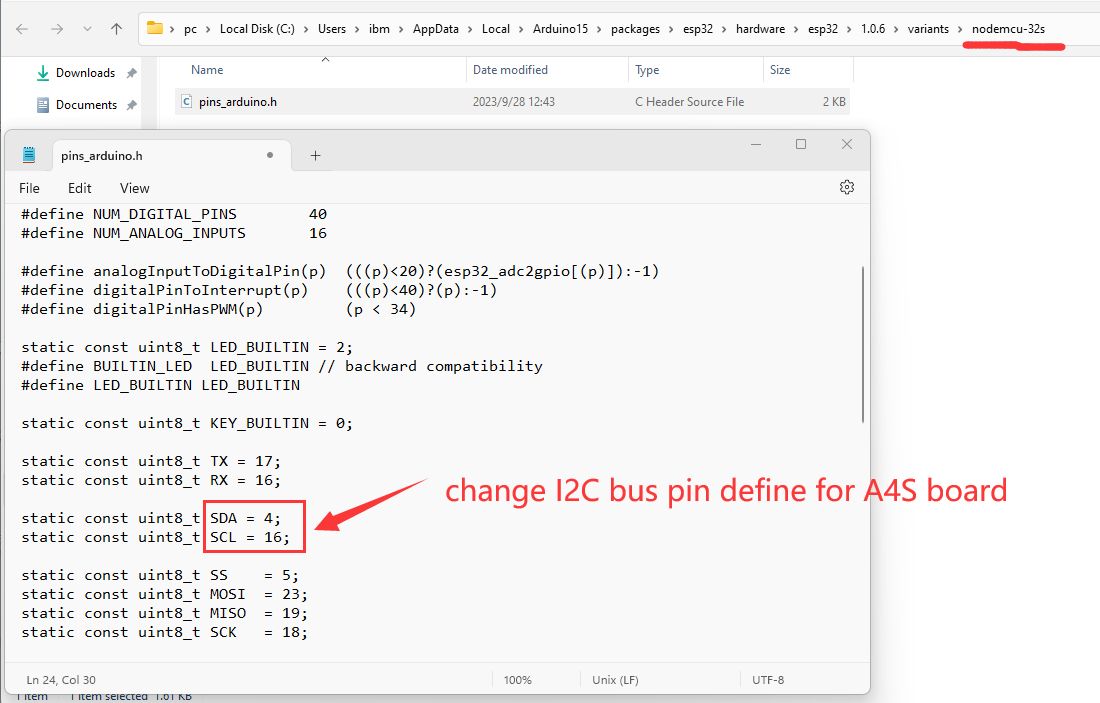Expand the chevron after 'Local Disk (C:)' in the breadcrumb
This screenshot has height=703, width=1100.
click(308, 29)
